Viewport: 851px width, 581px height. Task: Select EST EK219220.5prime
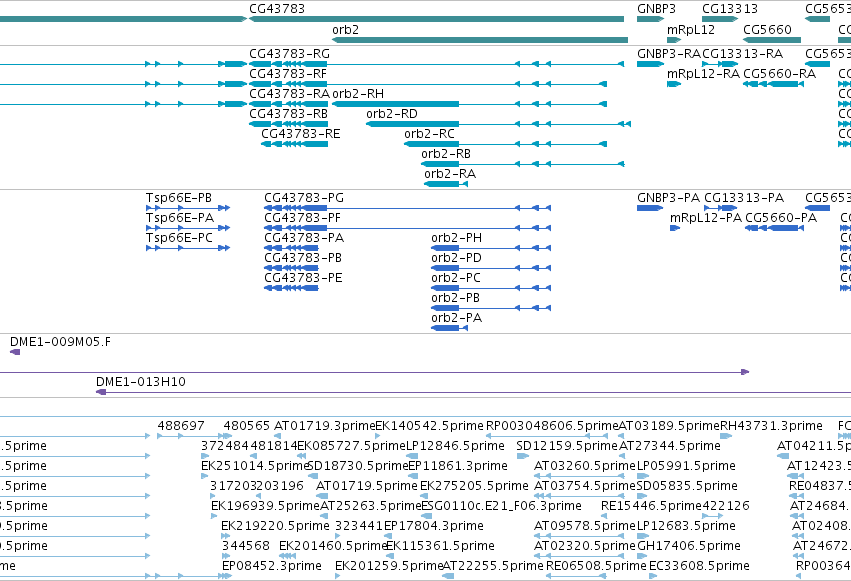tap(275, 526)
